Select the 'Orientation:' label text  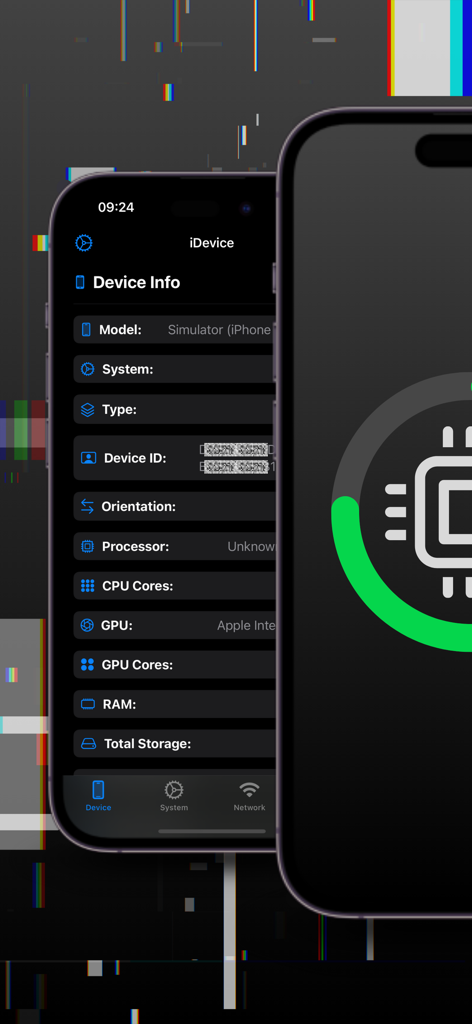click(x=138, y=506)
